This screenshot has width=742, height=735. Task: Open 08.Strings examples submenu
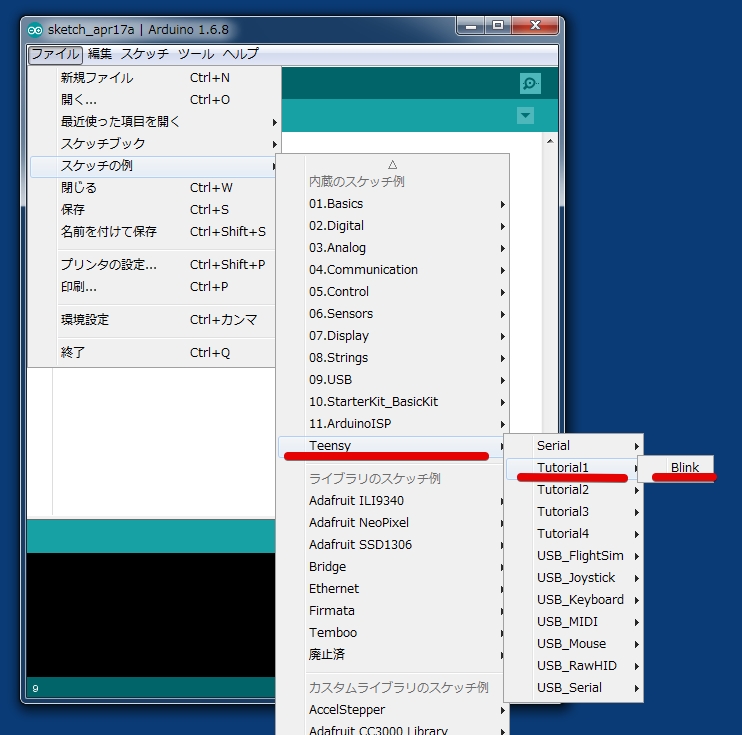[393, 358]
